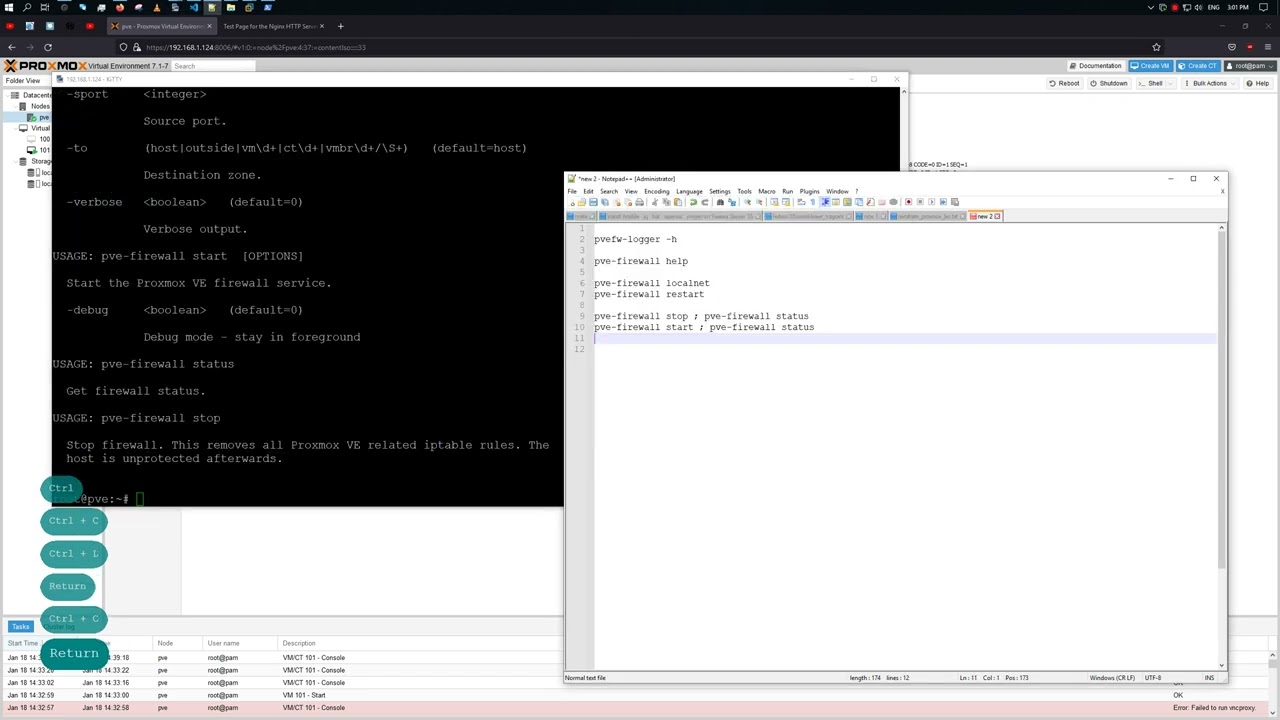Open Notepad++ File menu

click(x=573, y=191)
